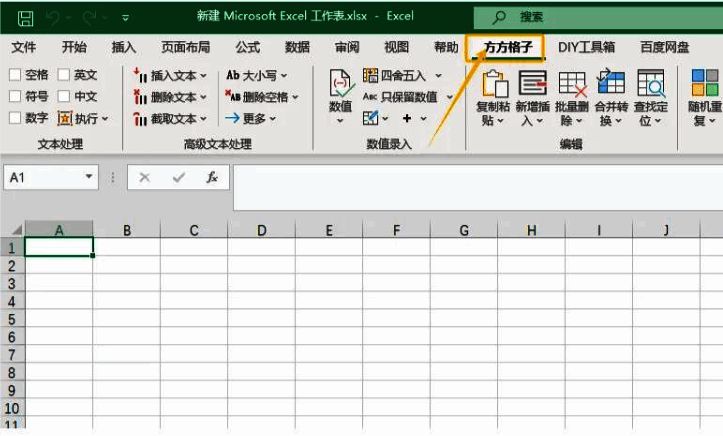Switch to the 帮助 ribbon tab

pos(446,47)
